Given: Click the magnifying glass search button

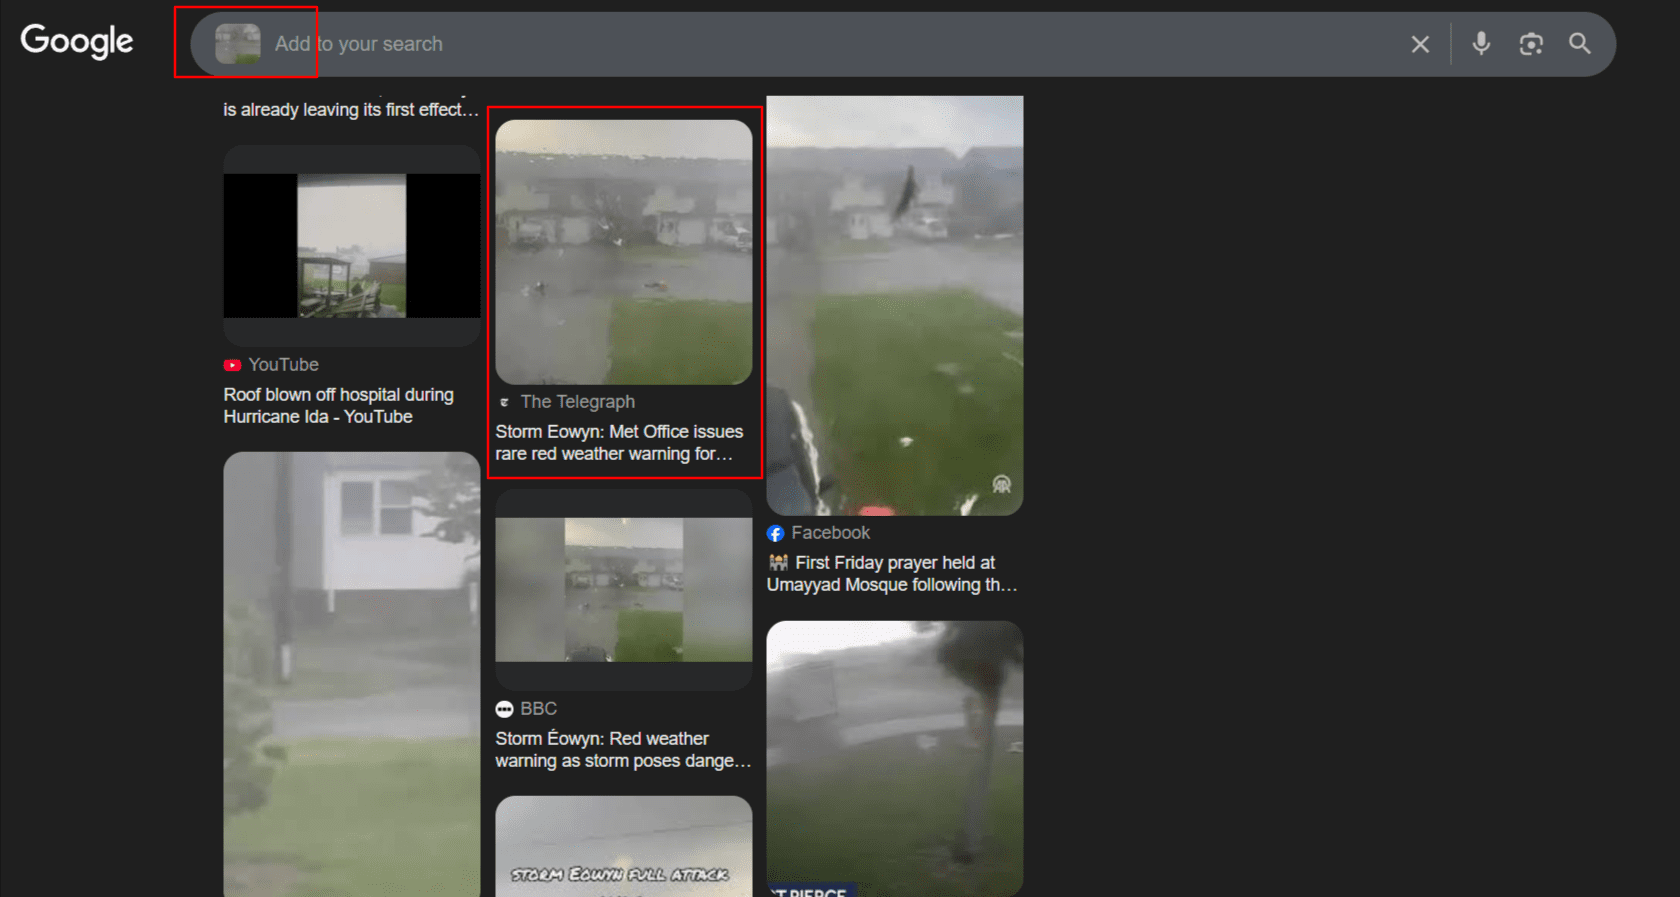Looking at the screenshot, I should tap(1579, 43).
